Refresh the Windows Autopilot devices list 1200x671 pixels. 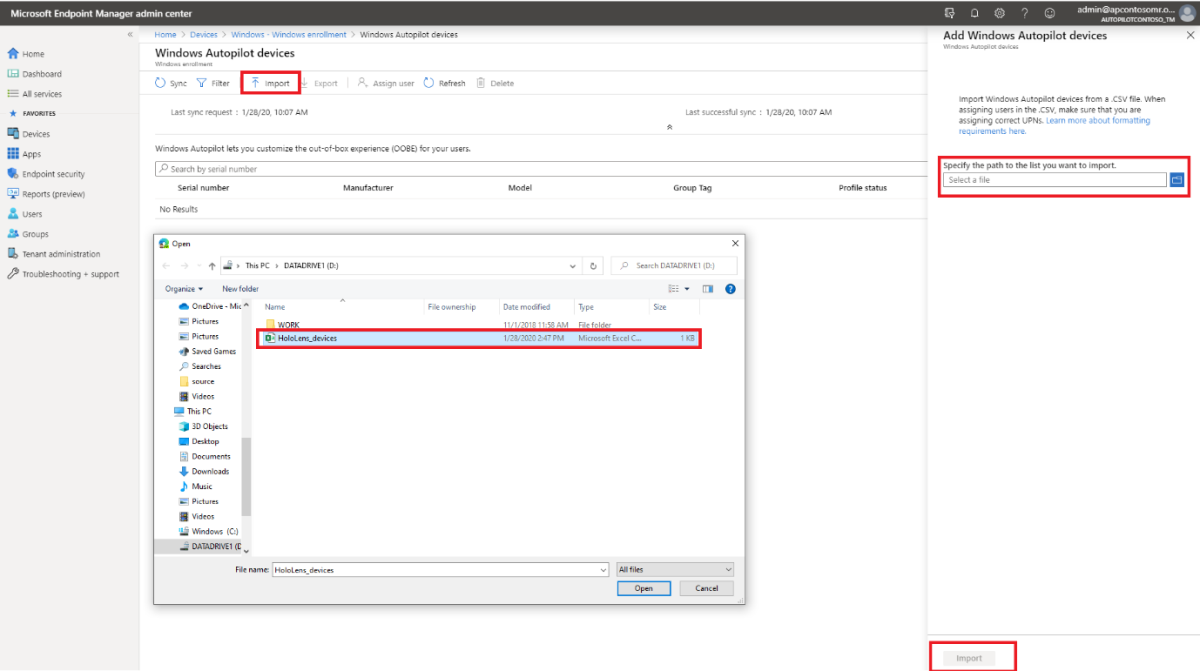(x=447, y=83)
